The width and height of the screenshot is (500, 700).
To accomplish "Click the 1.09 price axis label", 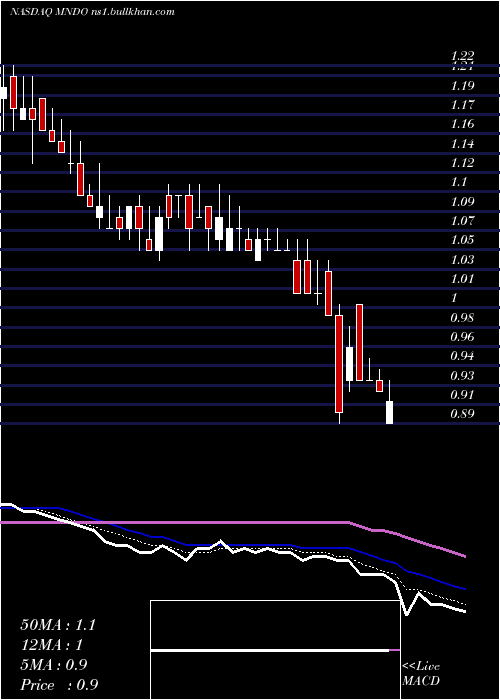I will coord(462,202).
